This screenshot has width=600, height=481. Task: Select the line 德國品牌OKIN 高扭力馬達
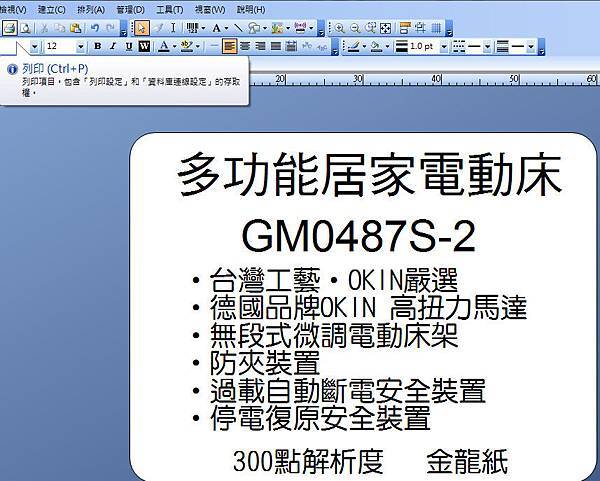coord(368,308)
